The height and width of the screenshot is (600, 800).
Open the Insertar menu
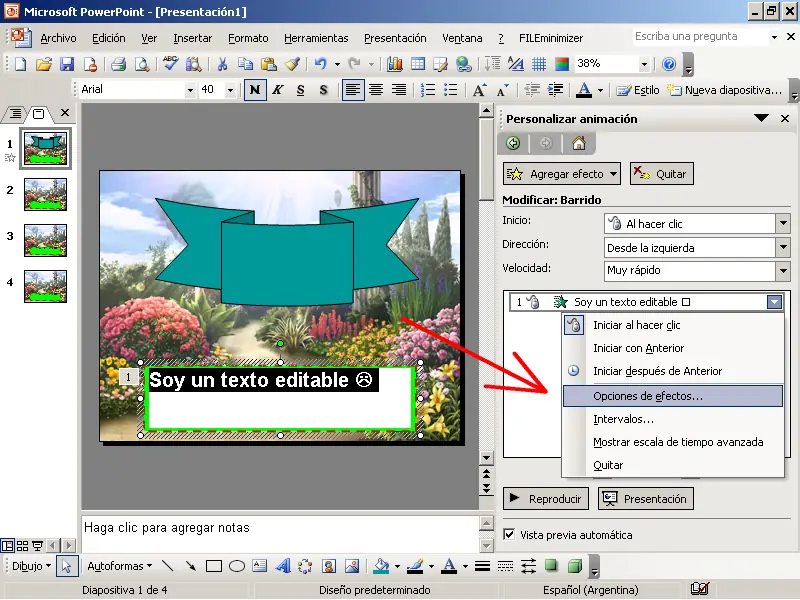tap(192, 38)
